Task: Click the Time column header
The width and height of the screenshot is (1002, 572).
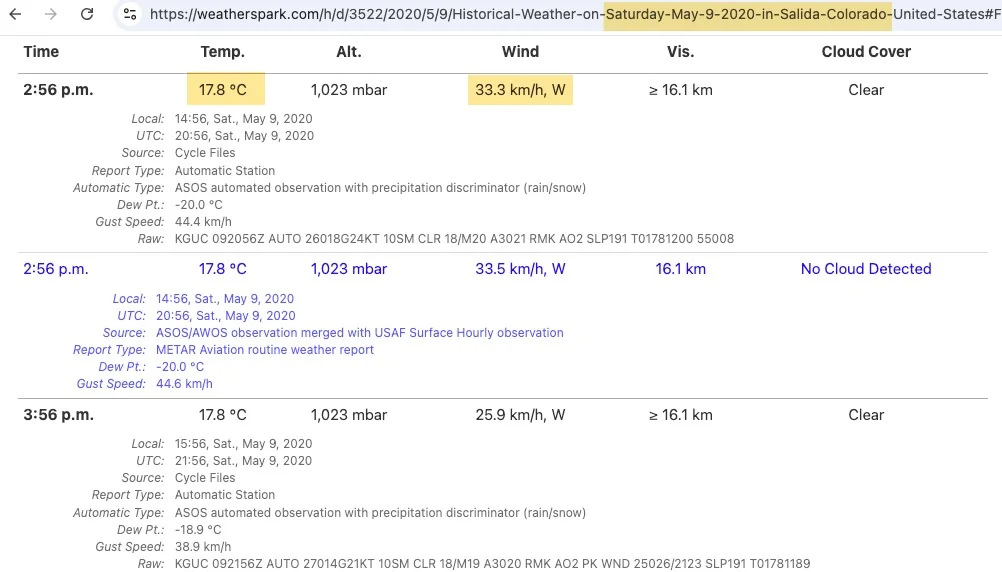Action: (x=41, y=51)
